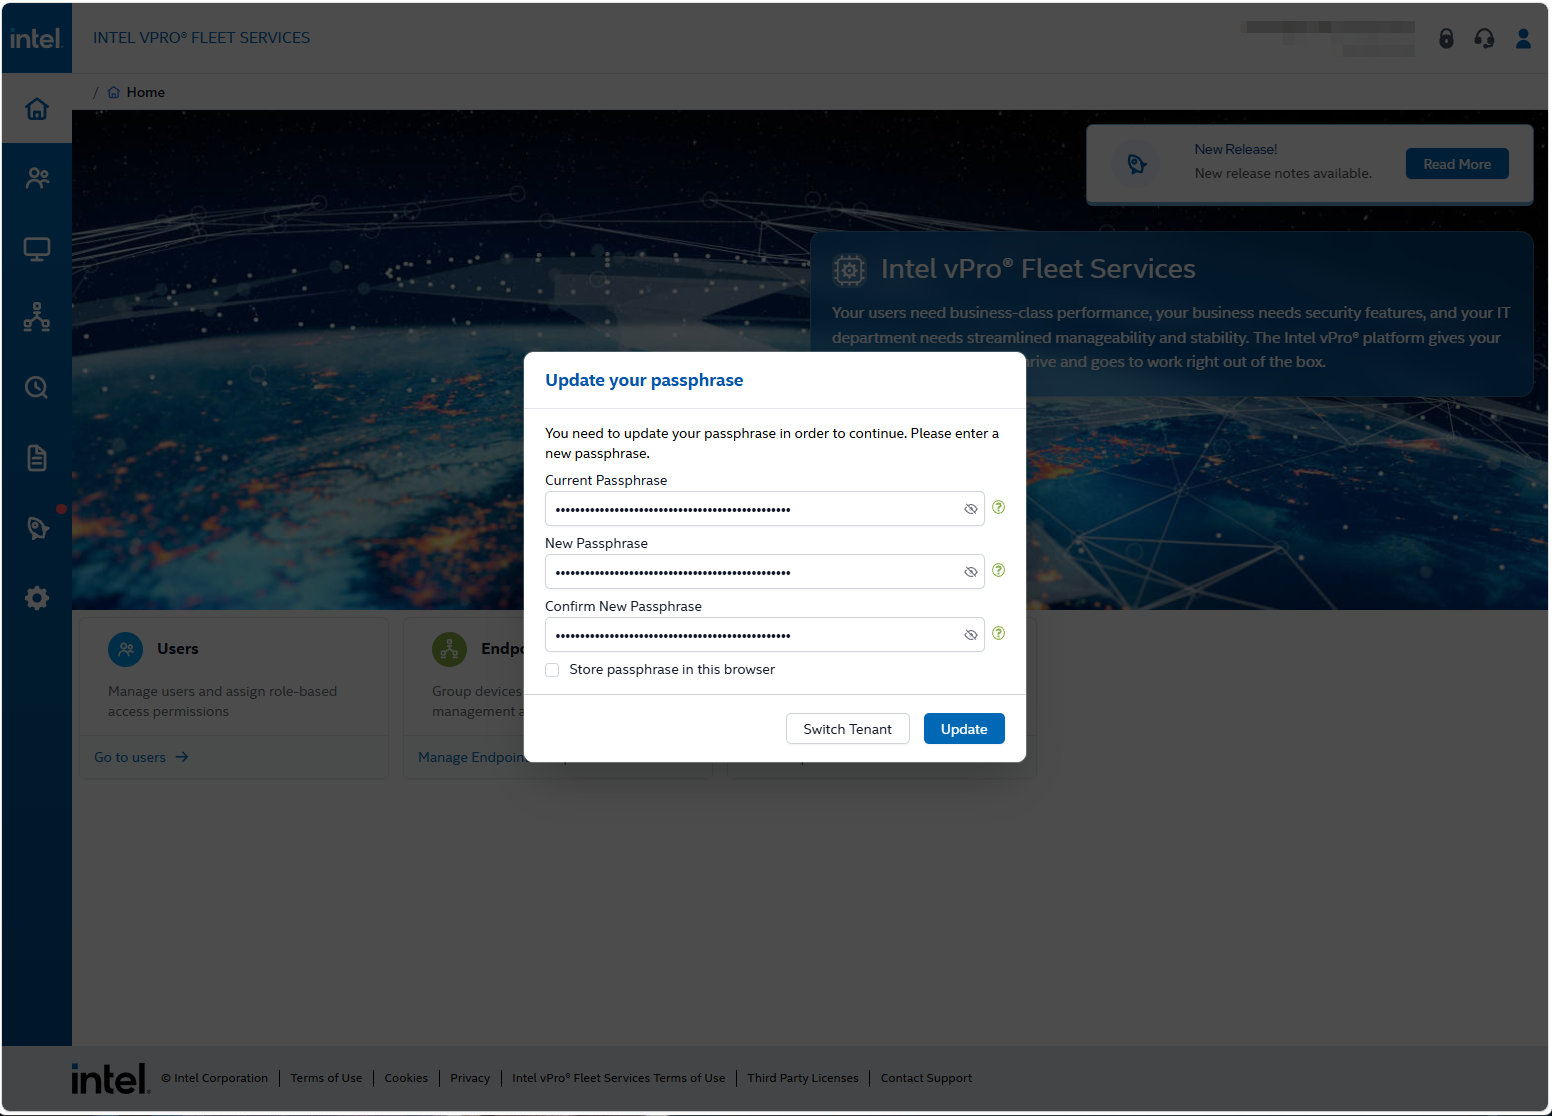The height and width of the screenshot is (1116, 1552).
Task: Open Contact Support footer link
Action: click(926, 1078)
